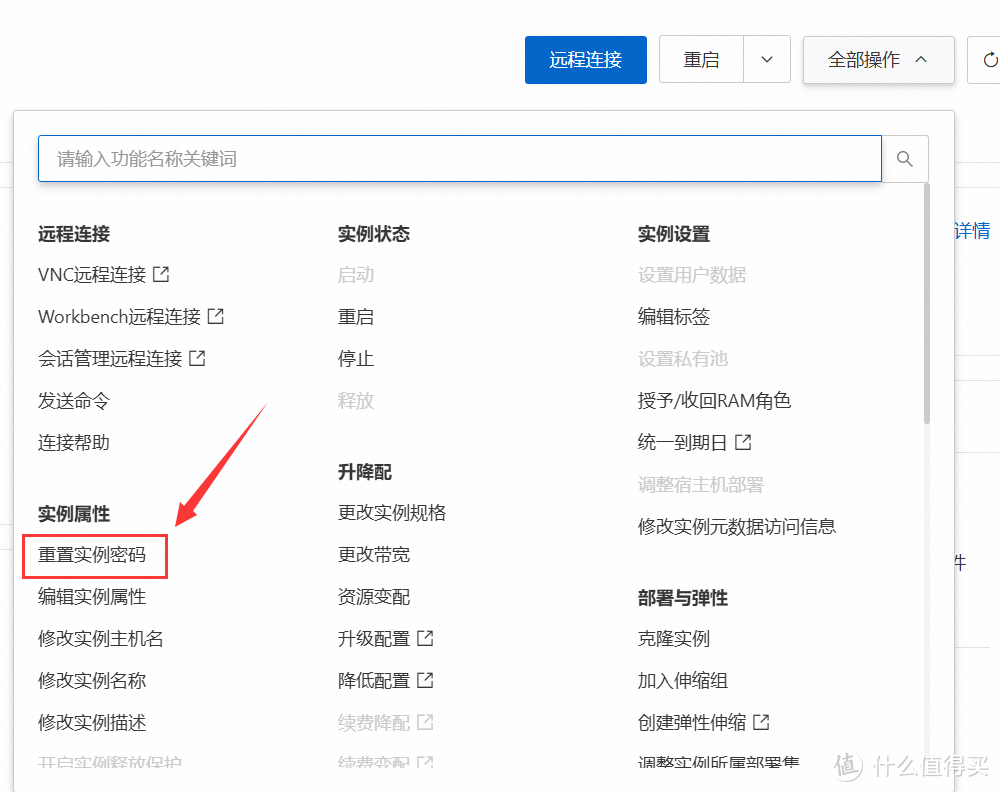Open the 重启 dropdown arrow
This screenshot has height=792, width=1000.
click(x=766, y=60)
